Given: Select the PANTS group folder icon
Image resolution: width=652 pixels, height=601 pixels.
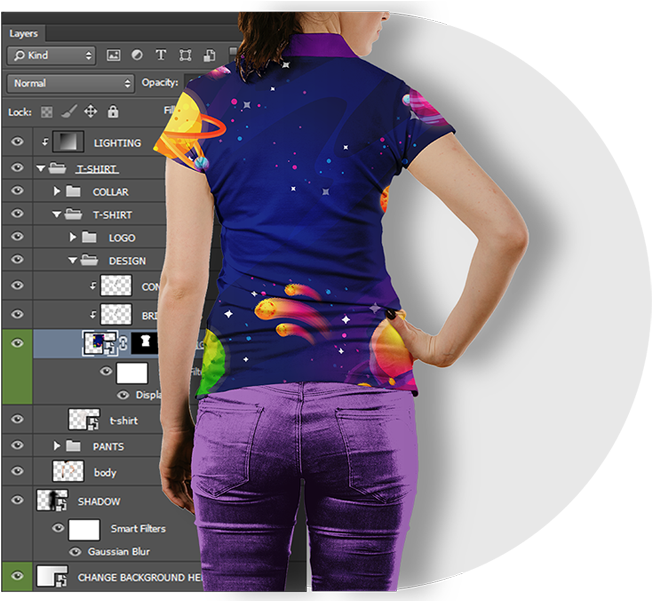Looking at the screenshot, I should pos(73,446).
